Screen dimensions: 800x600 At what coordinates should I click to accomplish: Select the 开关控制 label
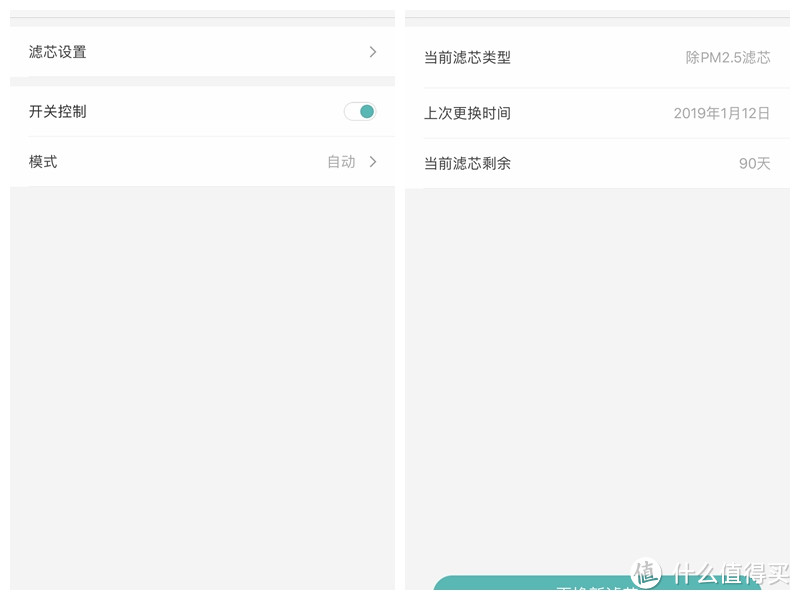tap(58, 112)
